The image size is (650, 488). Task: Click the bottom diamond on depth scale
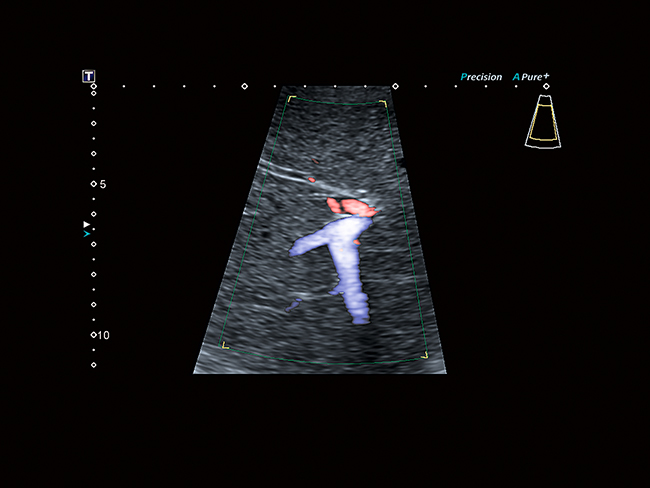94,365
